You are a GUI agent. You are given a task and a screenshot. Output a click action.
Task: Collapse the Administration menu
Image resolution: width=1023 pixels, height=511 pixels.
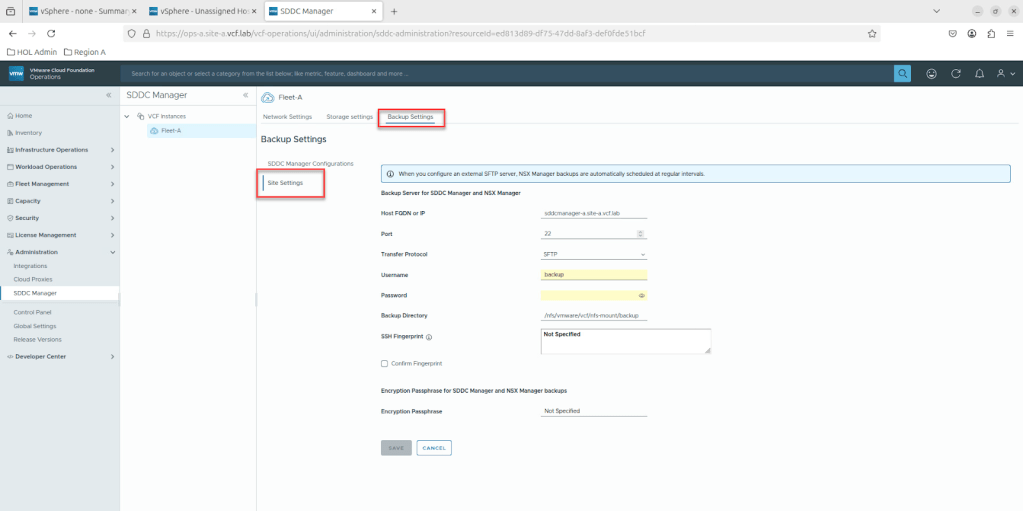(x=112, y=252)
